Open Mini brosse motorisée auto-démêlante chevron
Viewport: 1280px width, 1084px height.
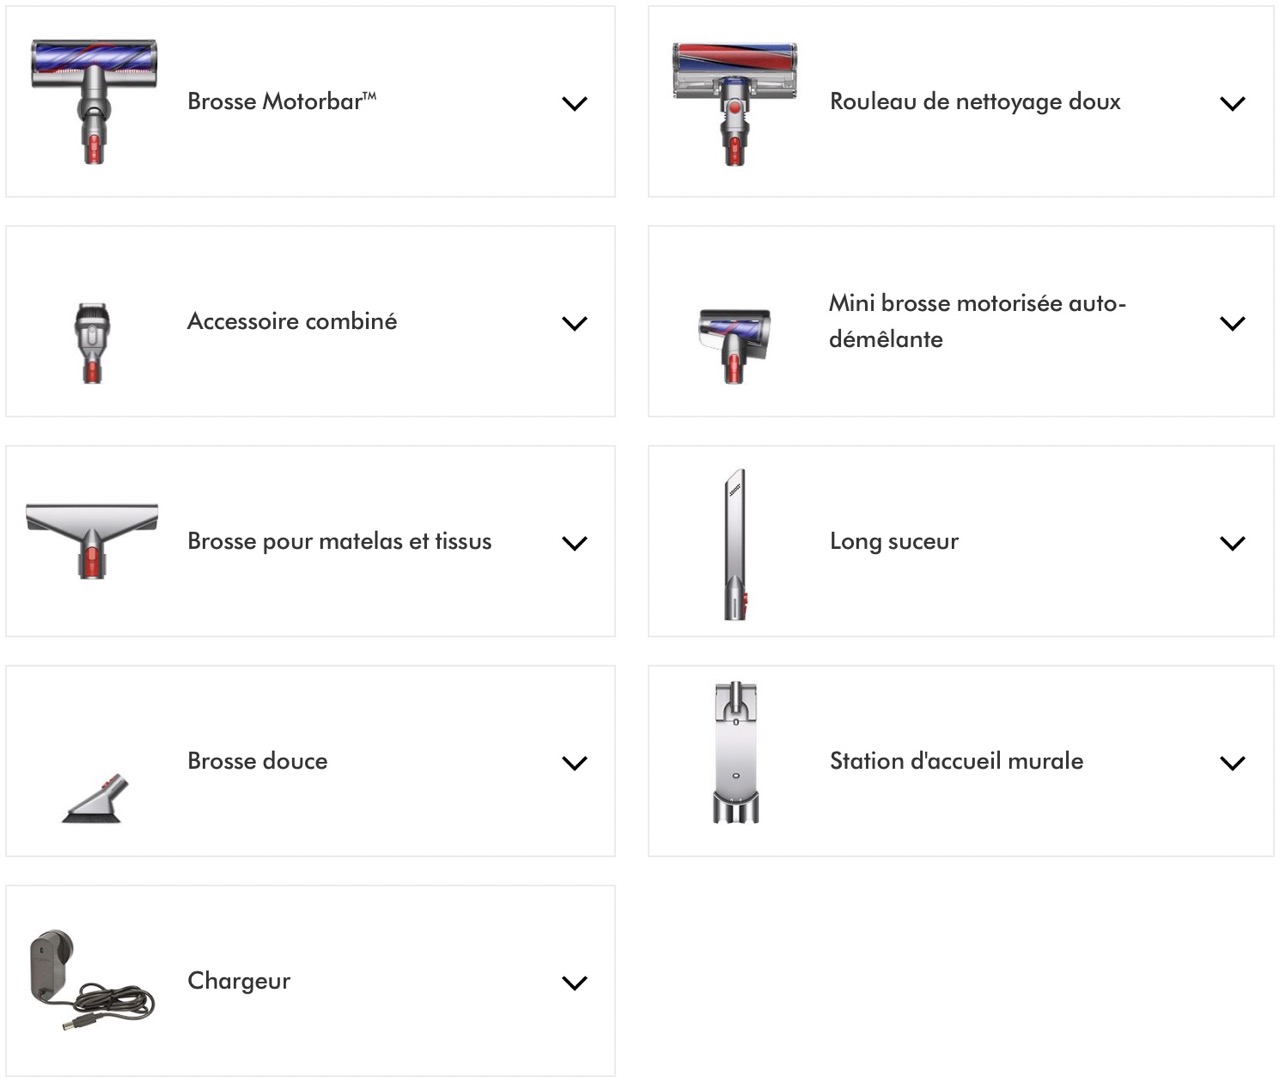coord(1233,323)
